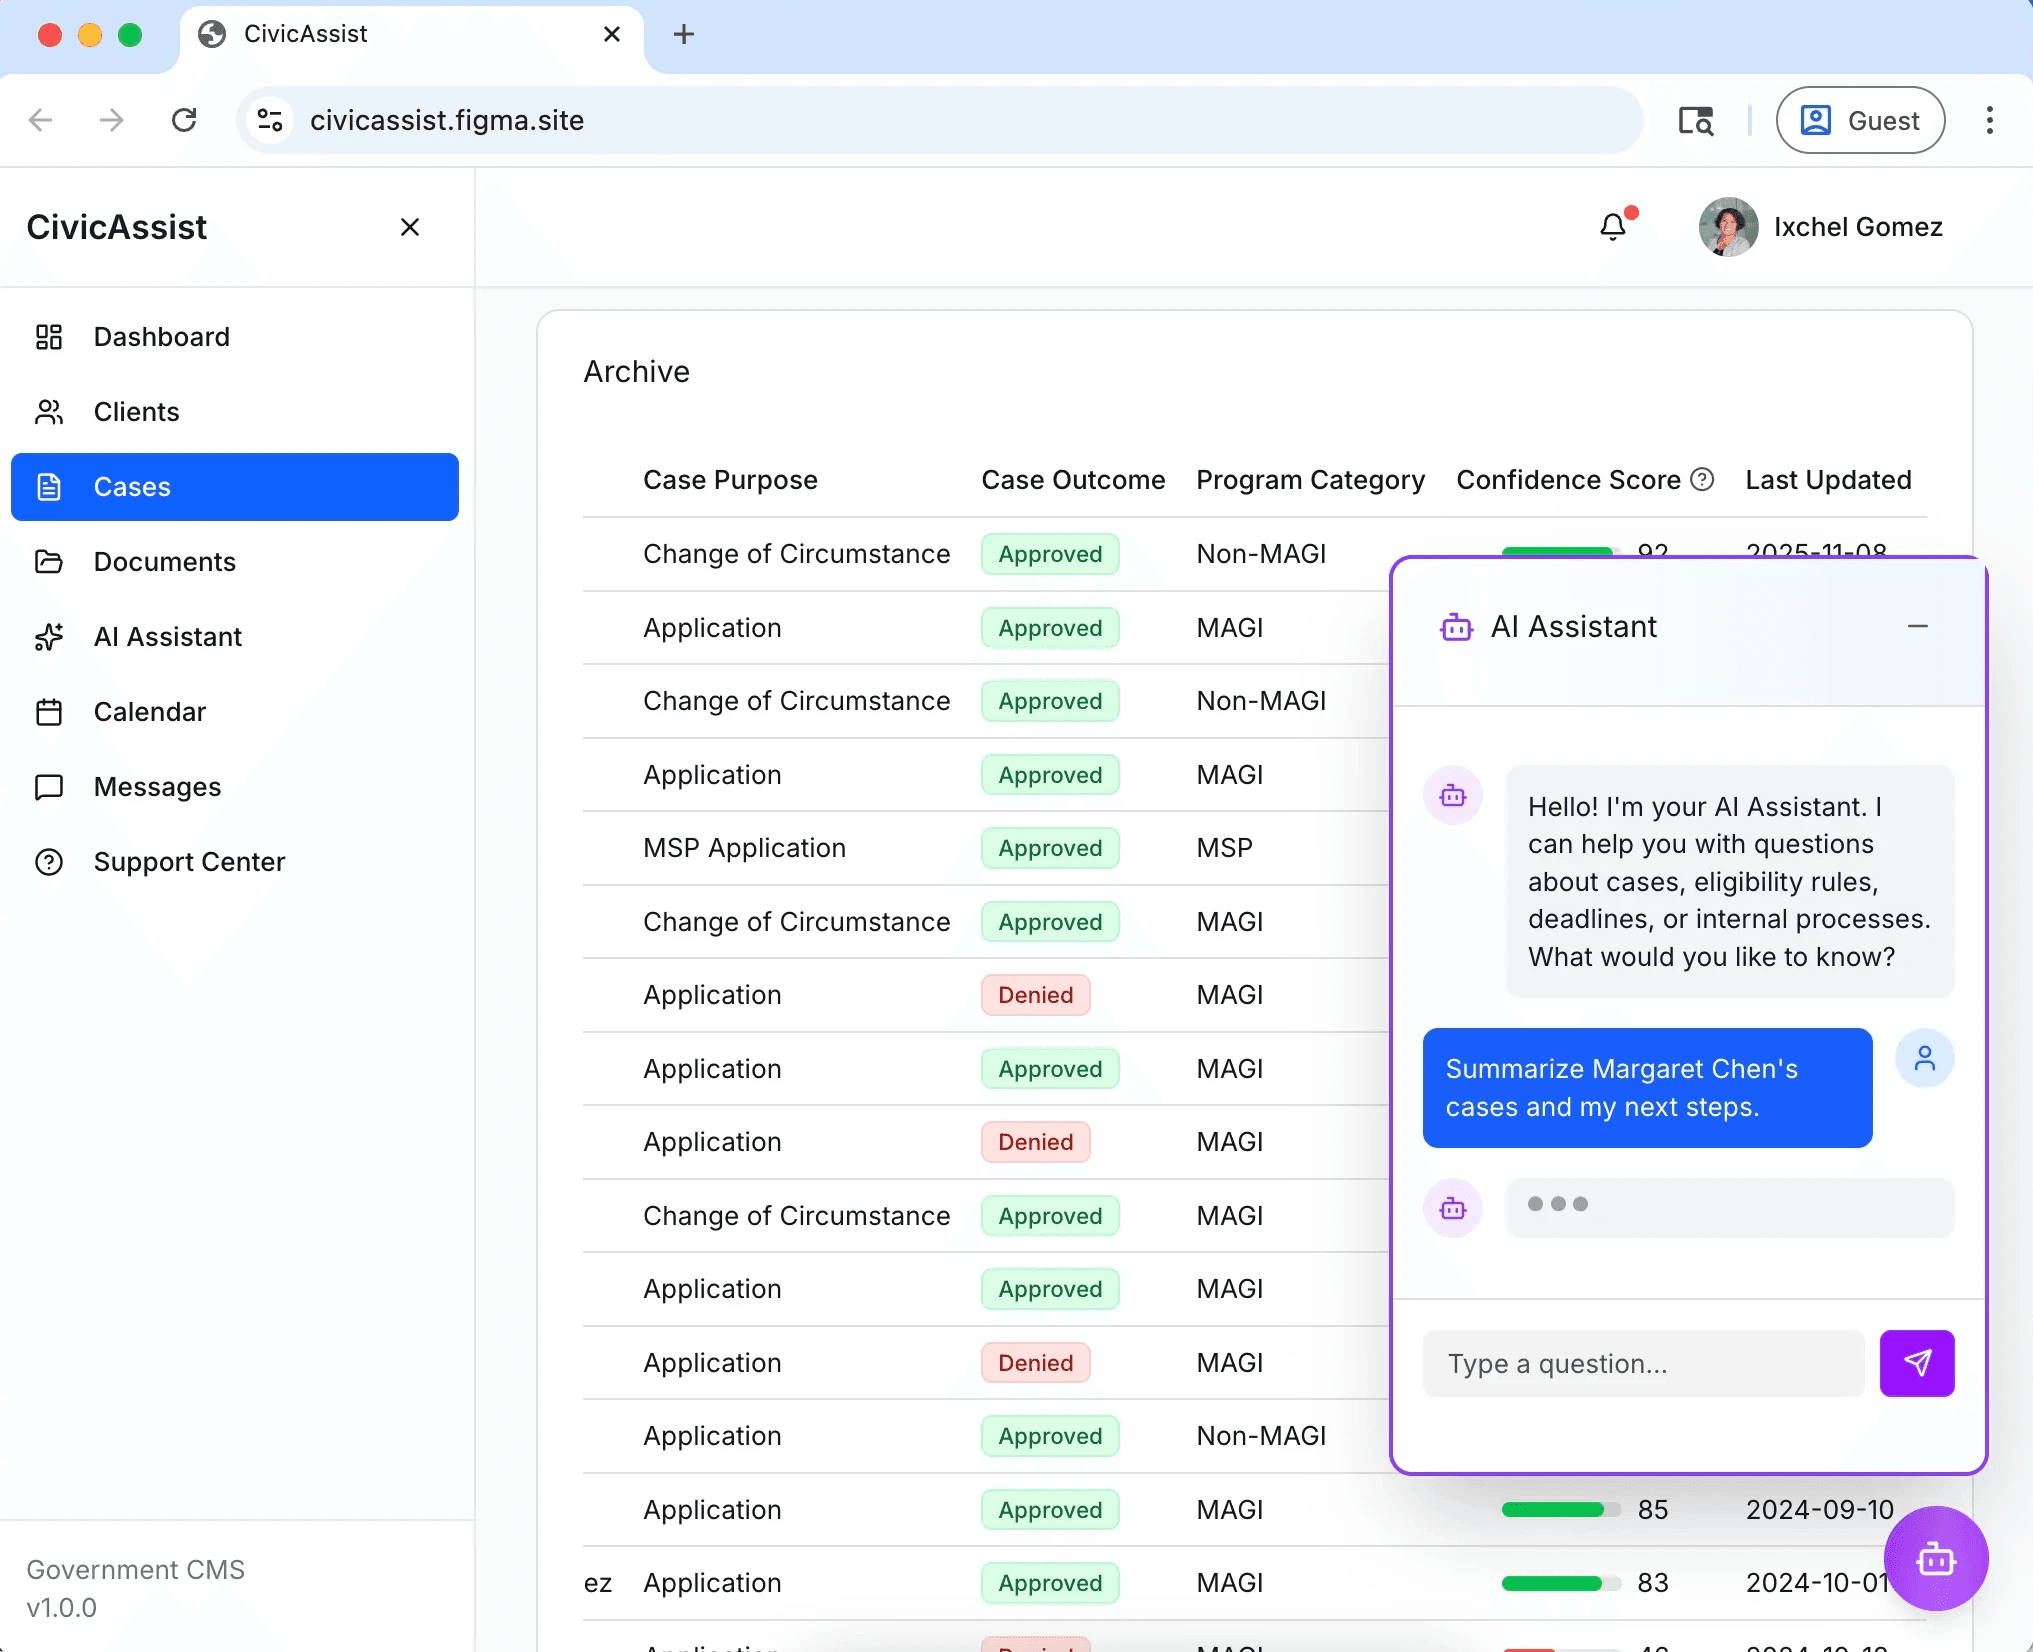Open the Chrome three-dot menu

point(1989,120)
